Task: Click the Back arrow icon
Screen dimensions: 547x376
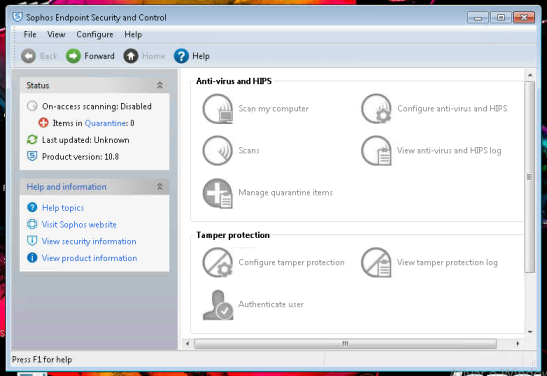Action: (x=28, y=56)
